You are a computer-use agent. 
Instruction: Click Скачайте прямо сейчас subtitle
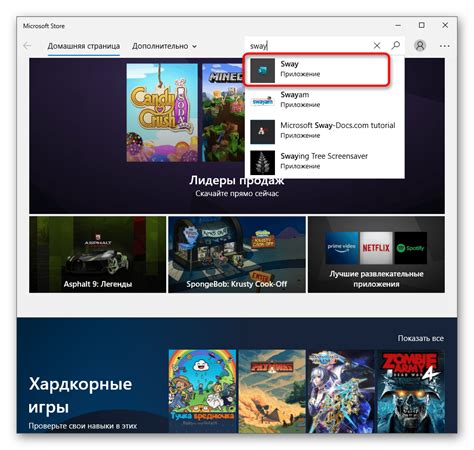[237, 194]
